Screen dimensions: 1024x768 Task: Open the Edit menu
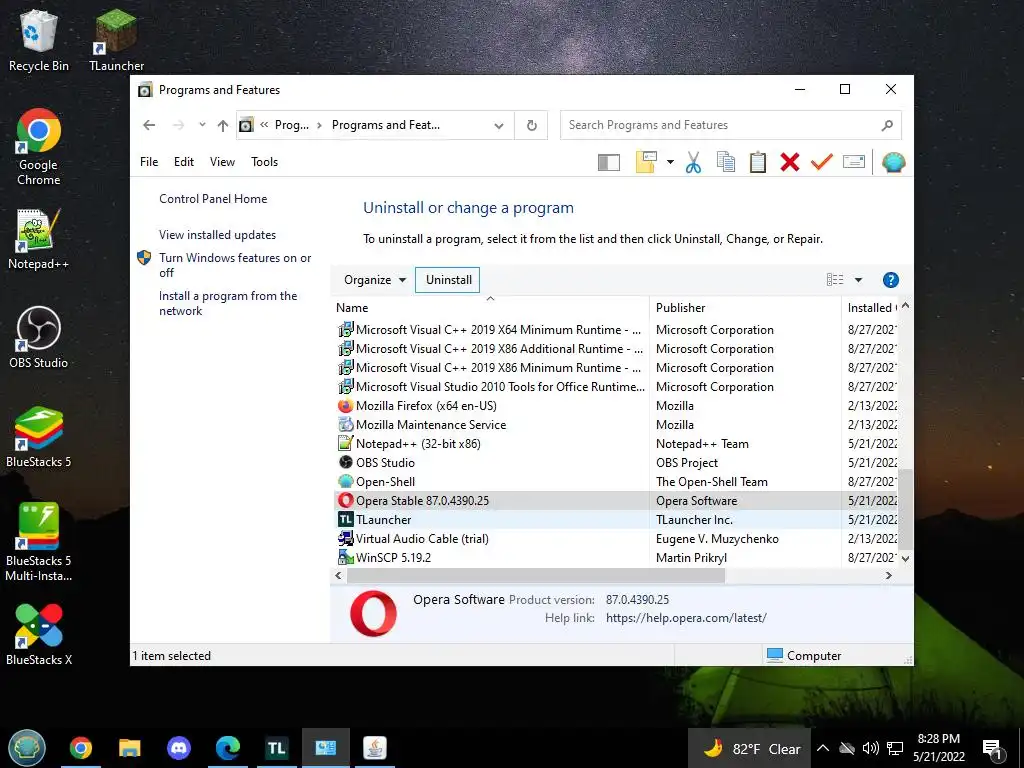coord(184,162)
